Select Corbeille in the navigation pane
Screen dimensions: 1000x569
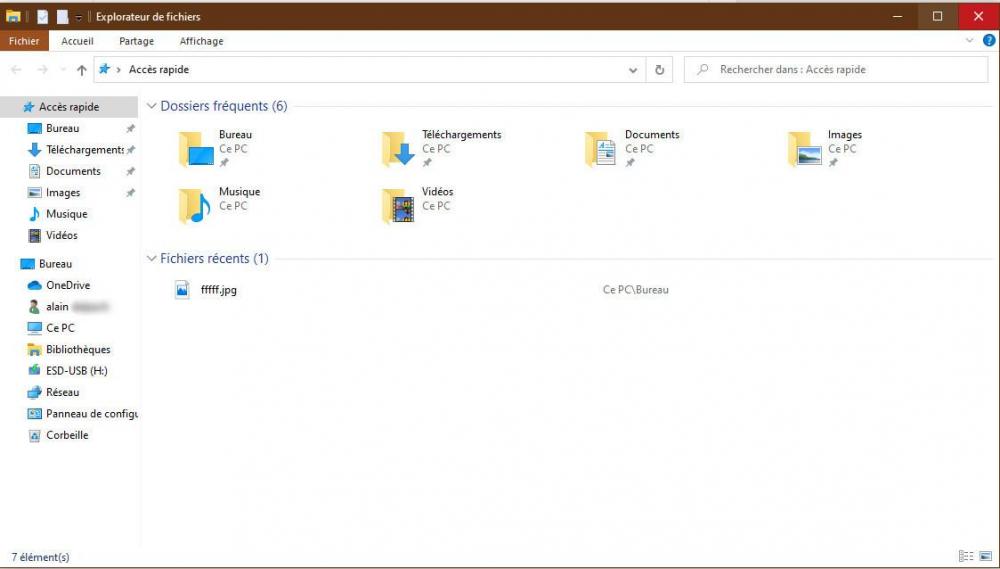67,435
